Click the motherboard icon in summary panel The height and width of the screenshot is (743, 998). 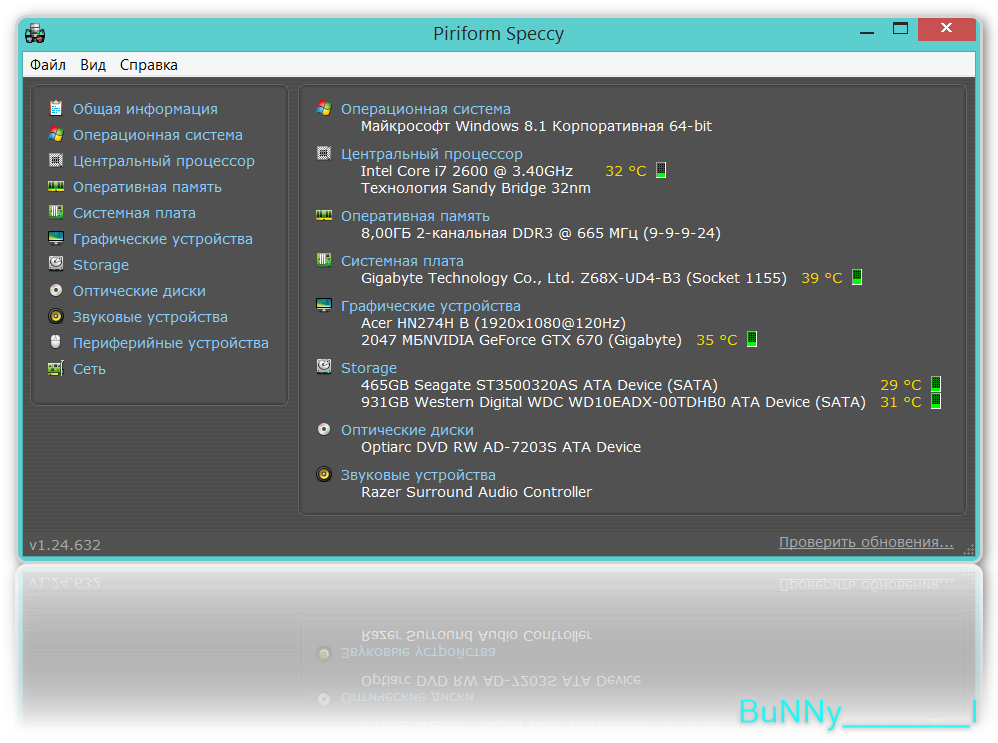[x=324, y=260]
